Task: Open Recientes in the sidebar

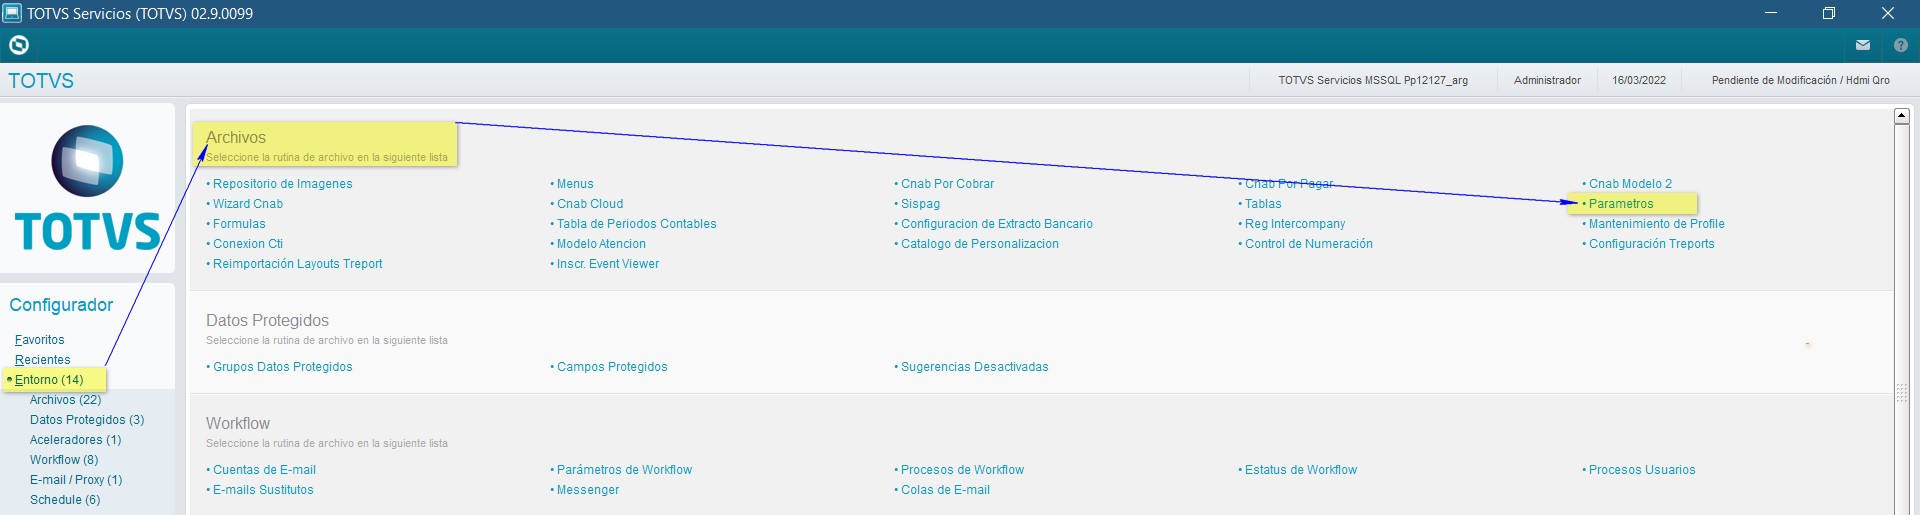Action: [42, 360]
